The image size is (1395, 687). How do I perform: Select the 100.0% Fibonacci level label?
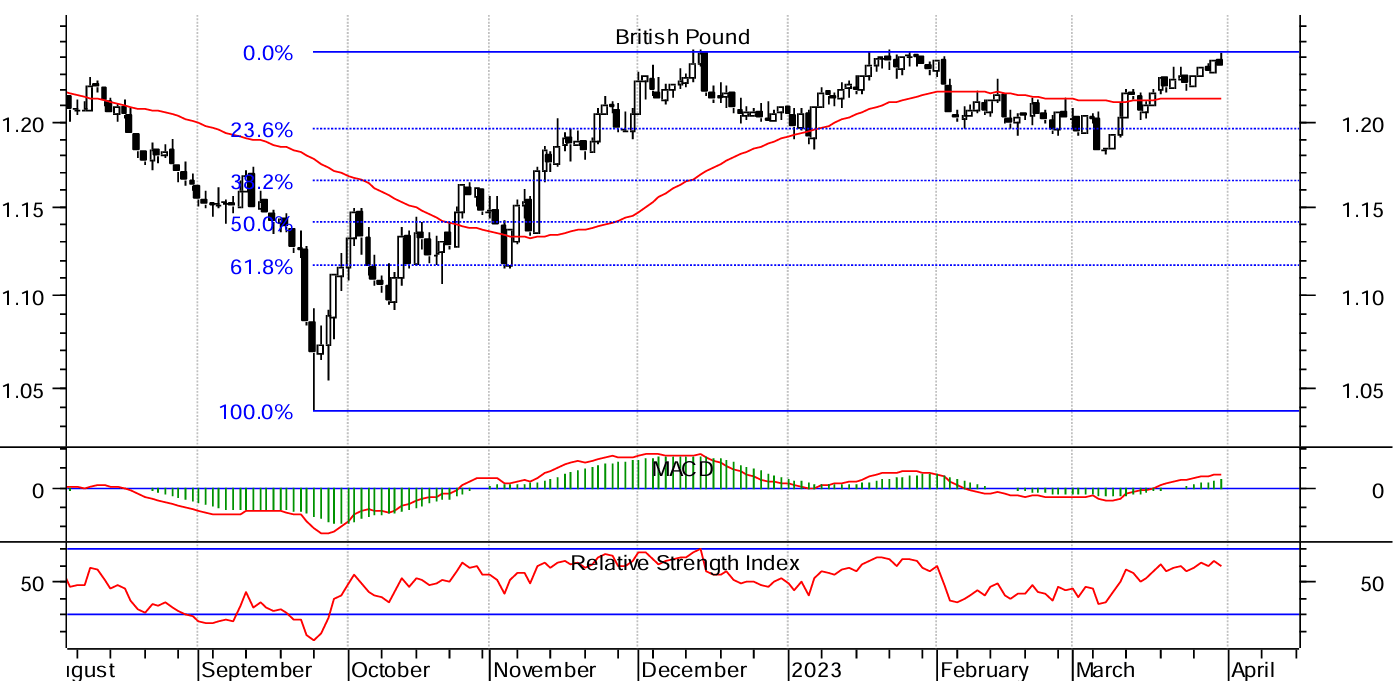point(256,412)
